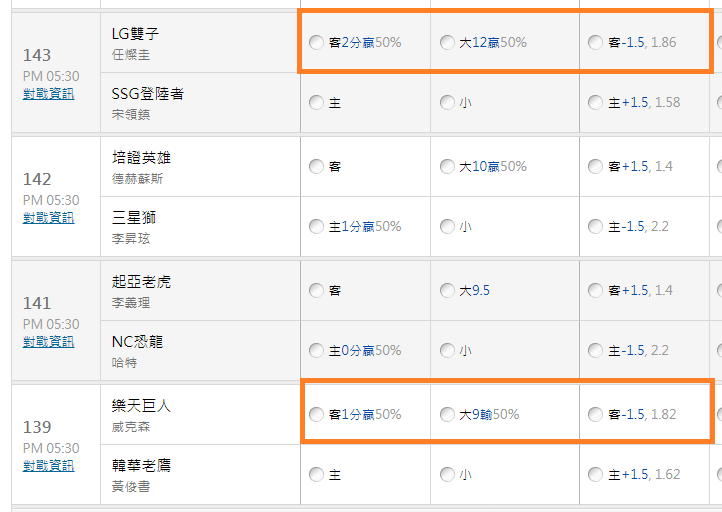This screenshot has height=512, width=722.
Task: Choose 客-1.5, 1.86 handicap for LG雙子
Action: [x=595, y=42]
